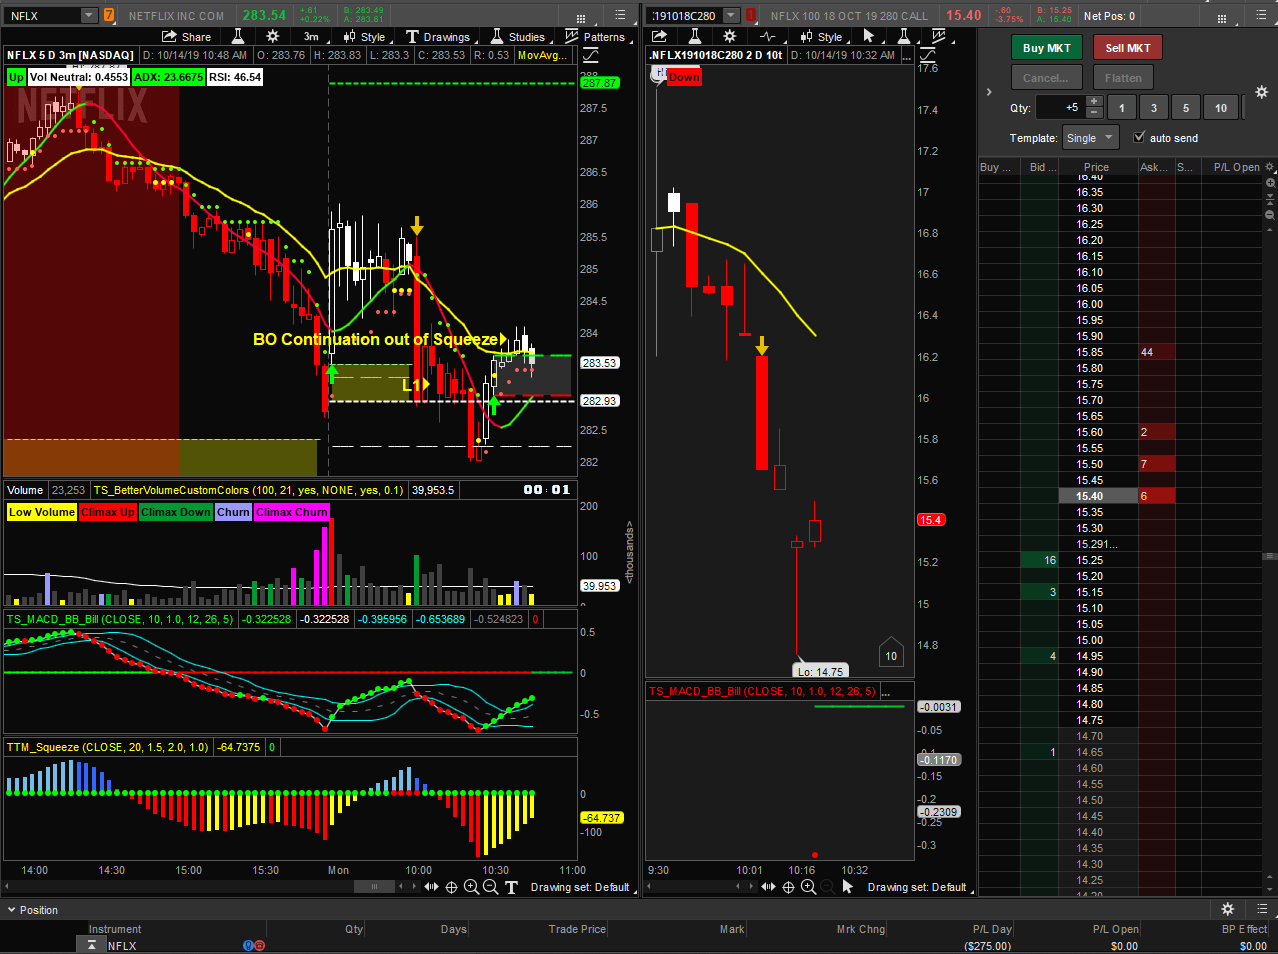Set quantity preset to 5
The image size is (1278, 954).
point(1186,108)
